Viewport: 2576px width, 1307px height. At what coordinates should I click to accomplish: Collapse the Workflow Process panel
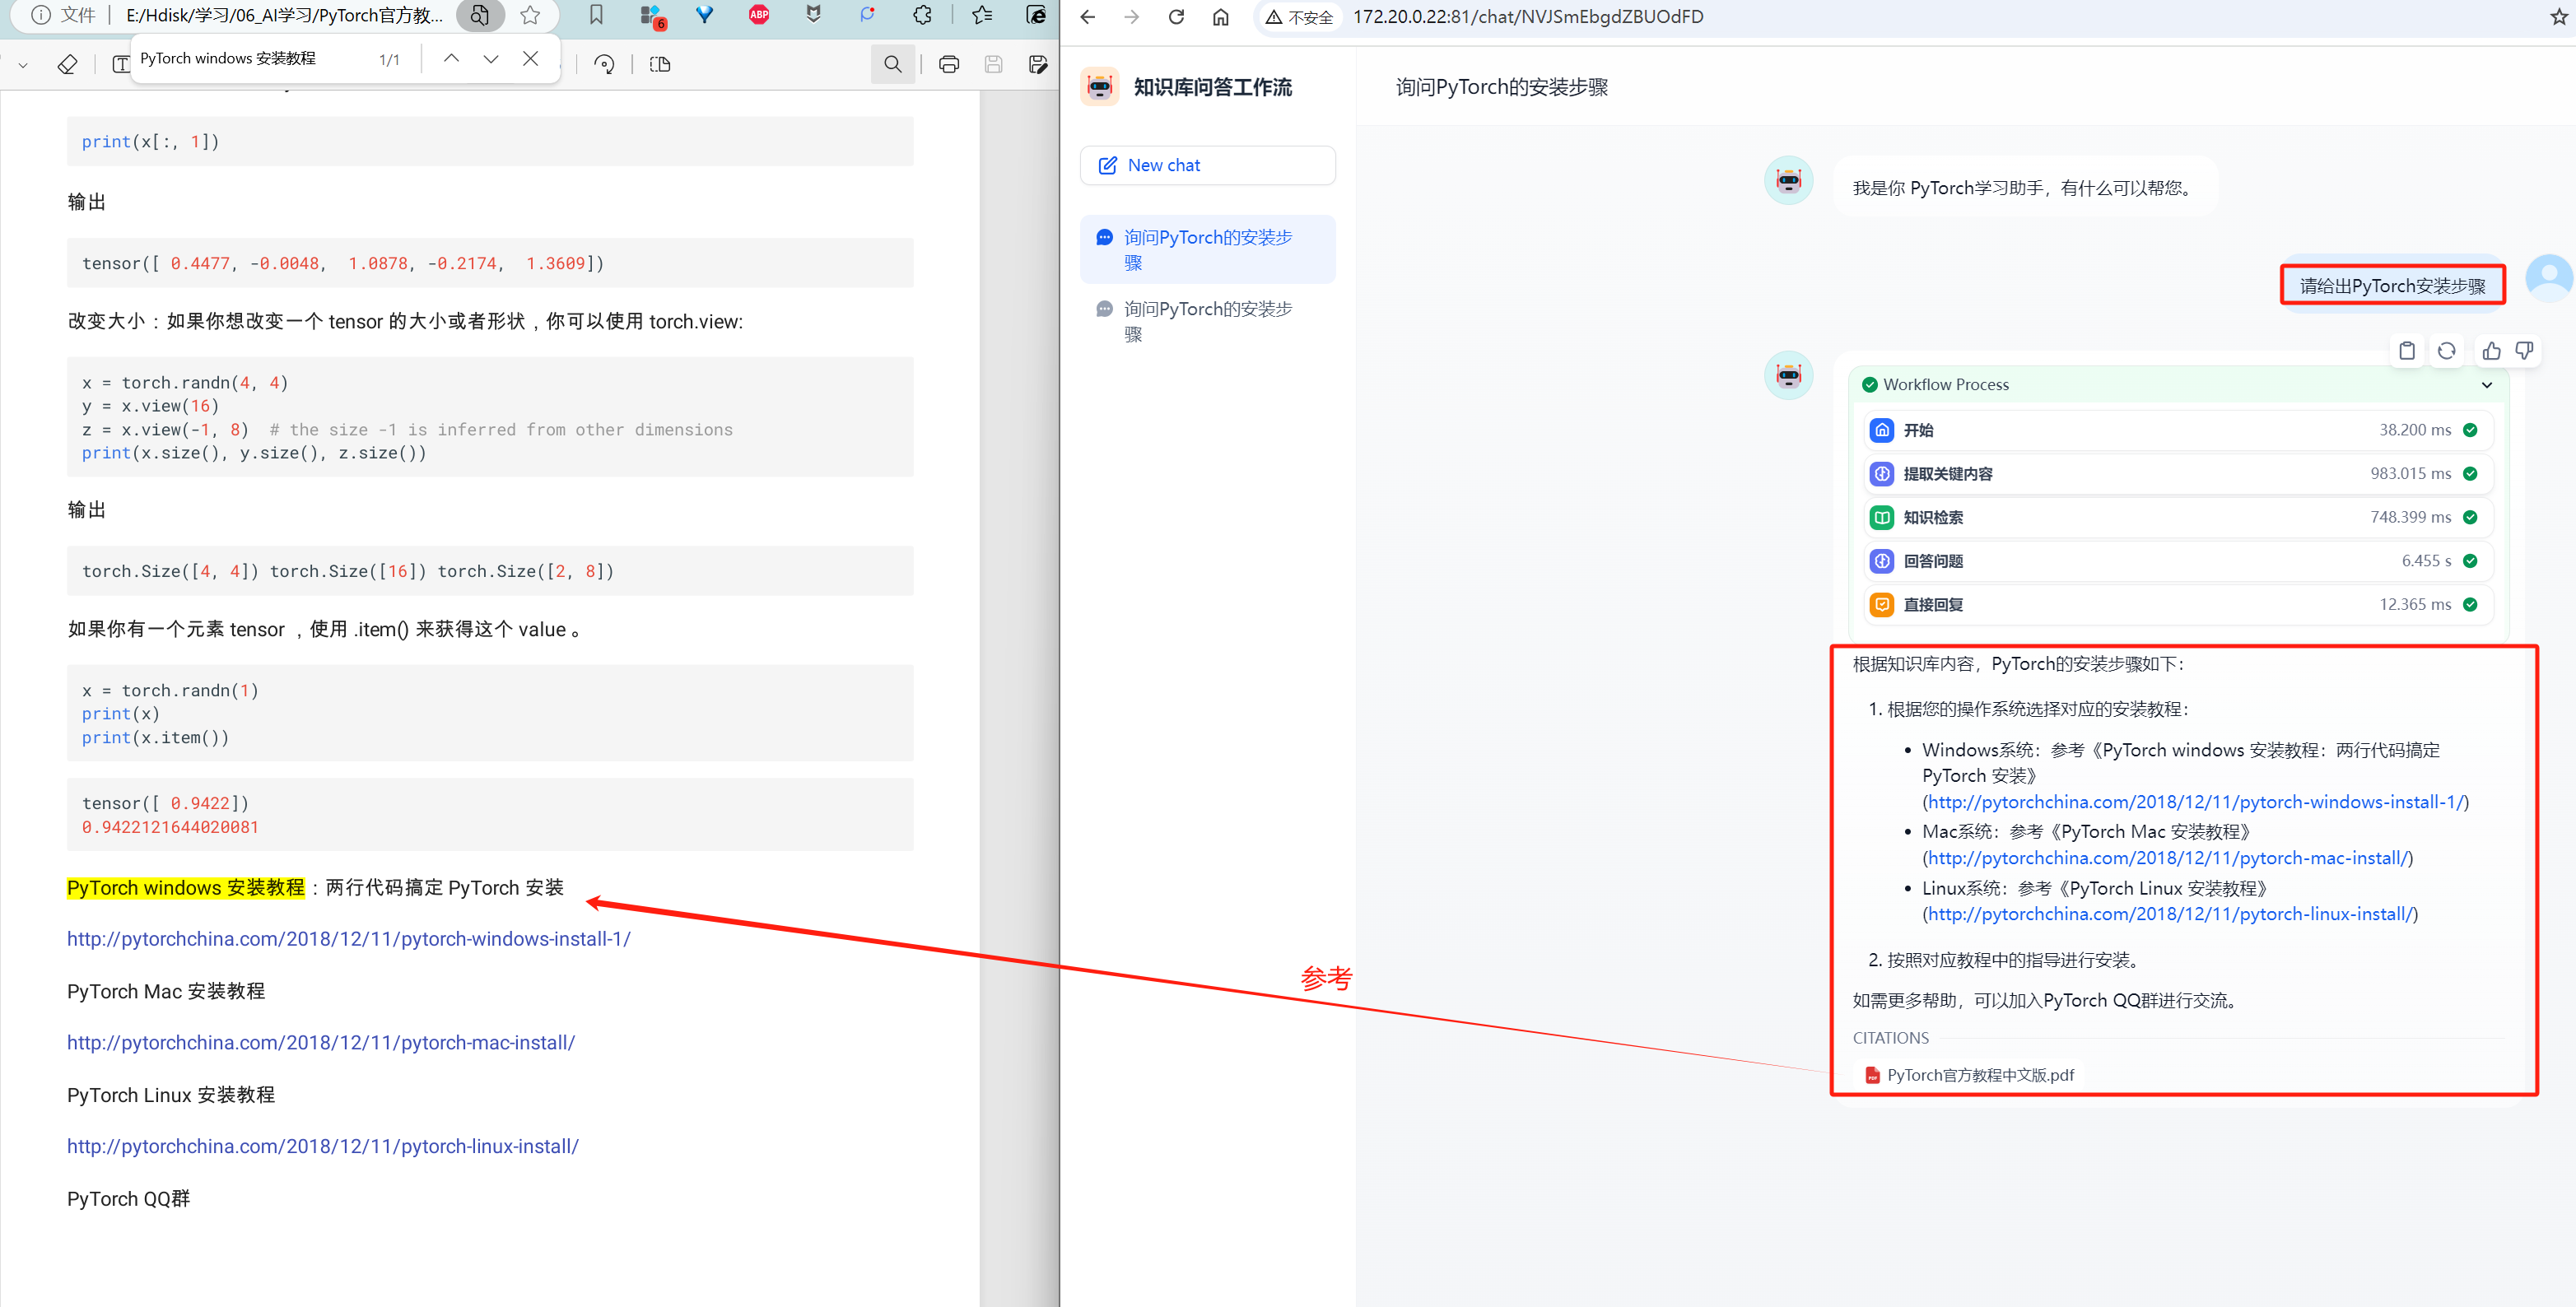(x=2486, y=385)
